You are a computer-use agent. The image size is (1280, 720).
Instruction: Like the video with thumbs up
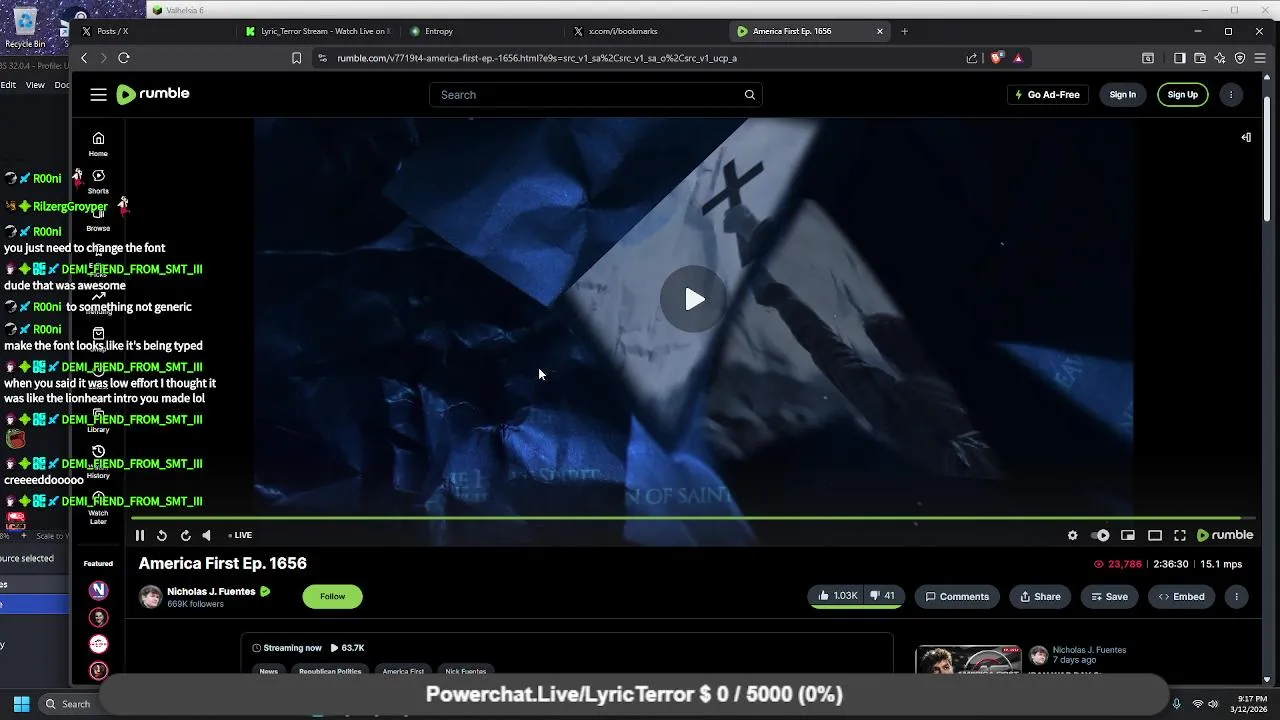pyautogui.click(x=837, y=596)
